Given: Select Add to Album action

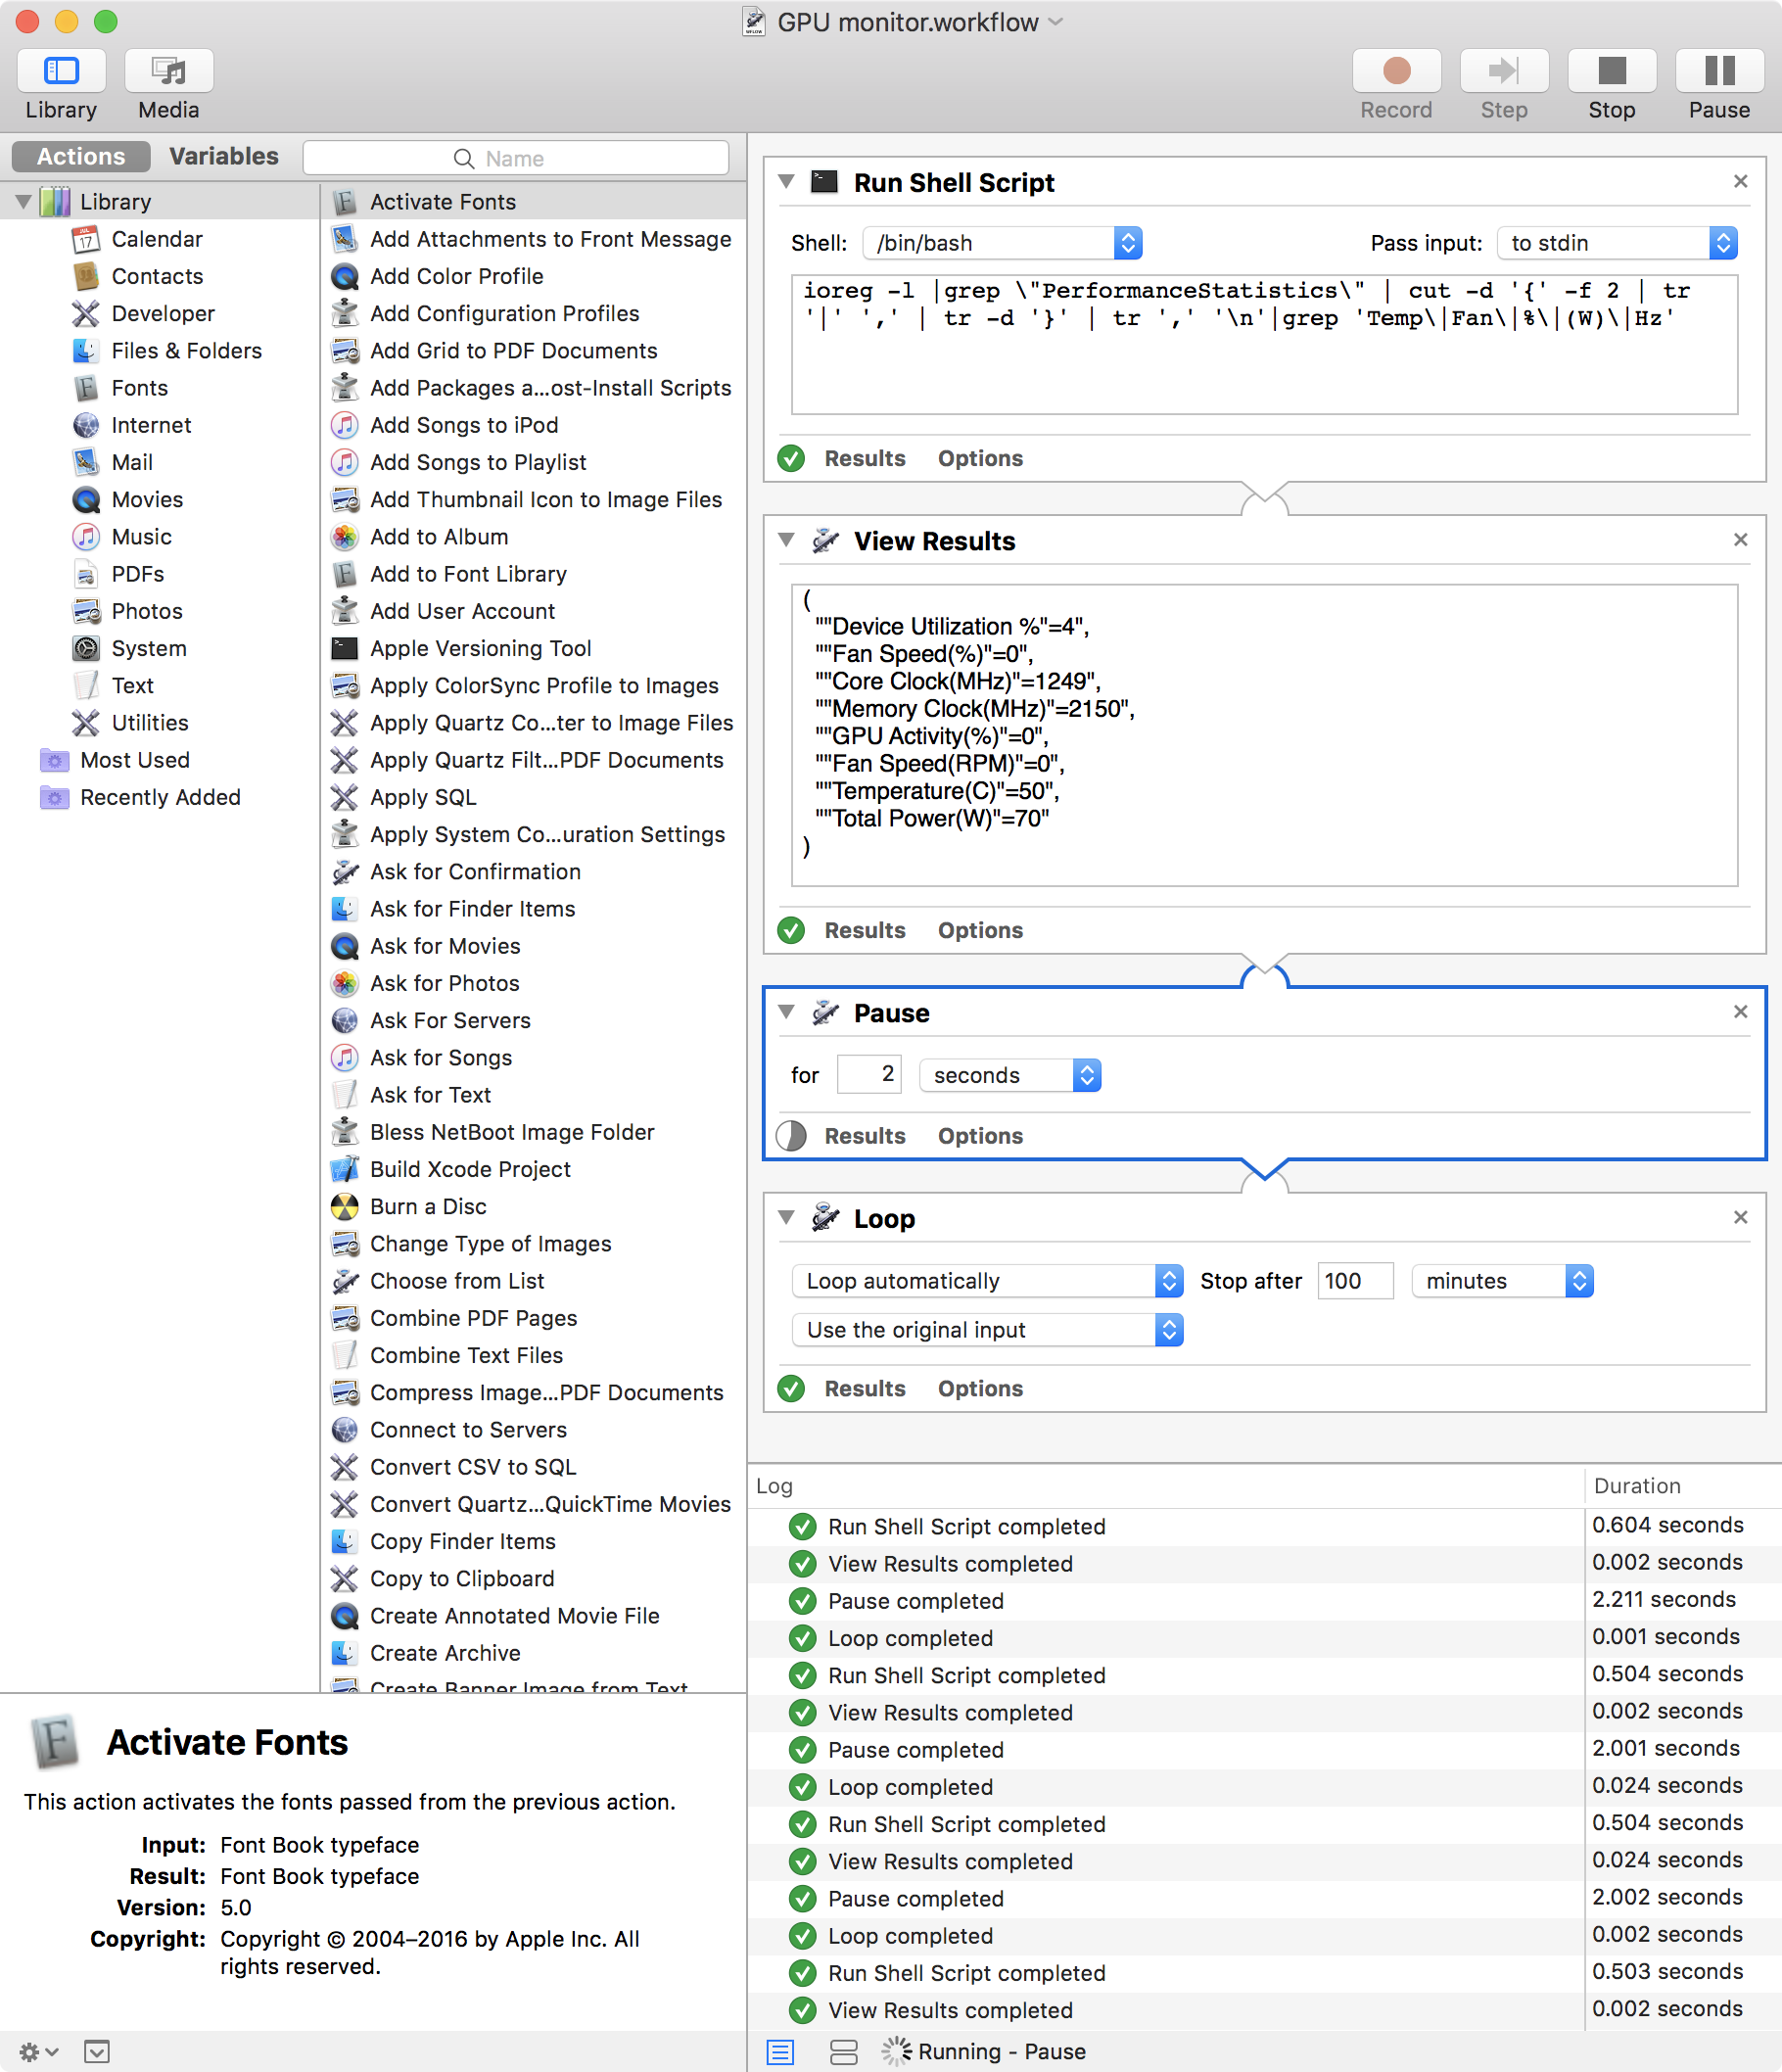Looking at the screenshot, I should point(534,537).
